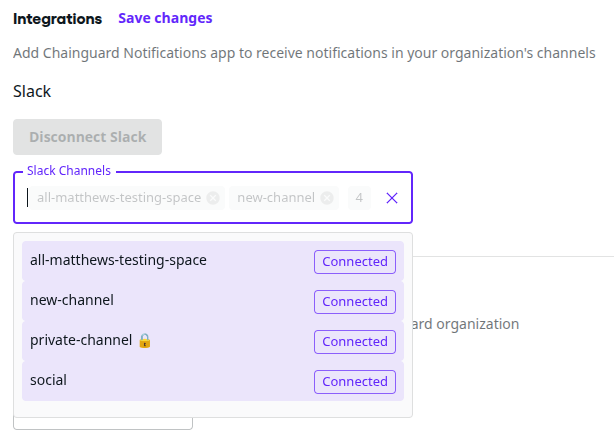Click the Slack section heading
Viewport: 614px width, 434px height.
pyautogui.click(x=32, y=91)
